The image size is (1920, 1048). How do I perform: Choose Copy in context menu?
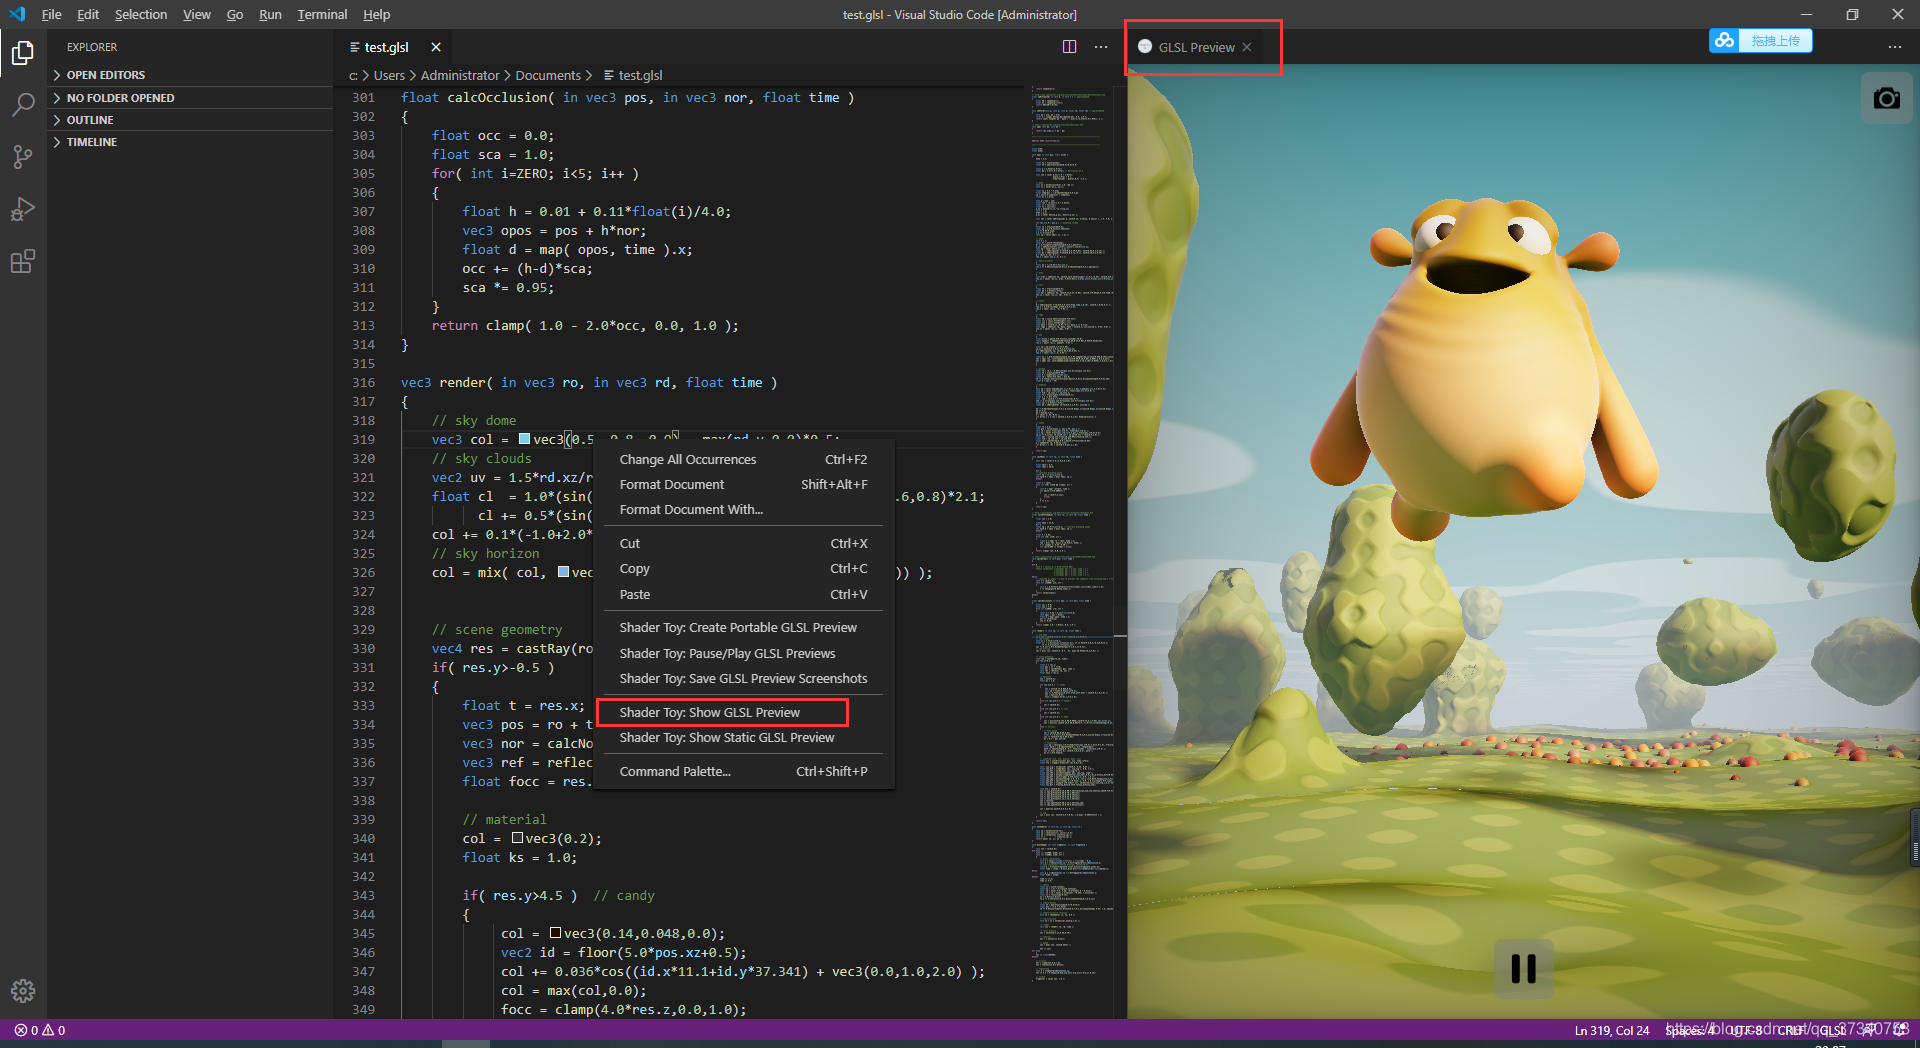click(743, 569)
